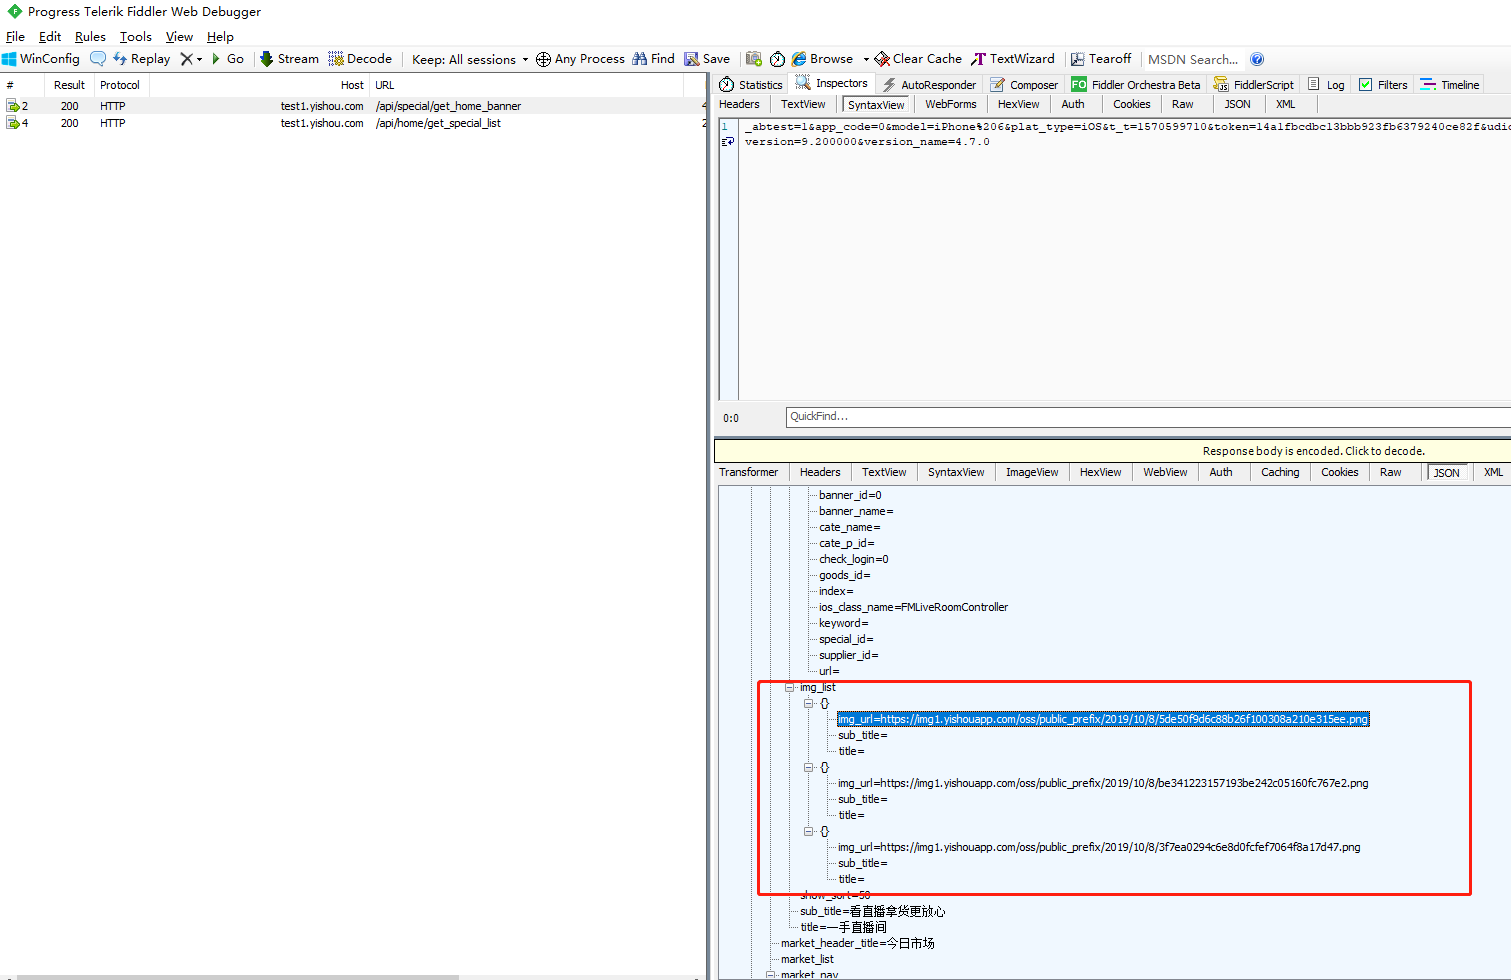This screenshot has height=980, width=1511.
Task: Sort sessions by Protocol column header
Action: (x=120, y=85)
